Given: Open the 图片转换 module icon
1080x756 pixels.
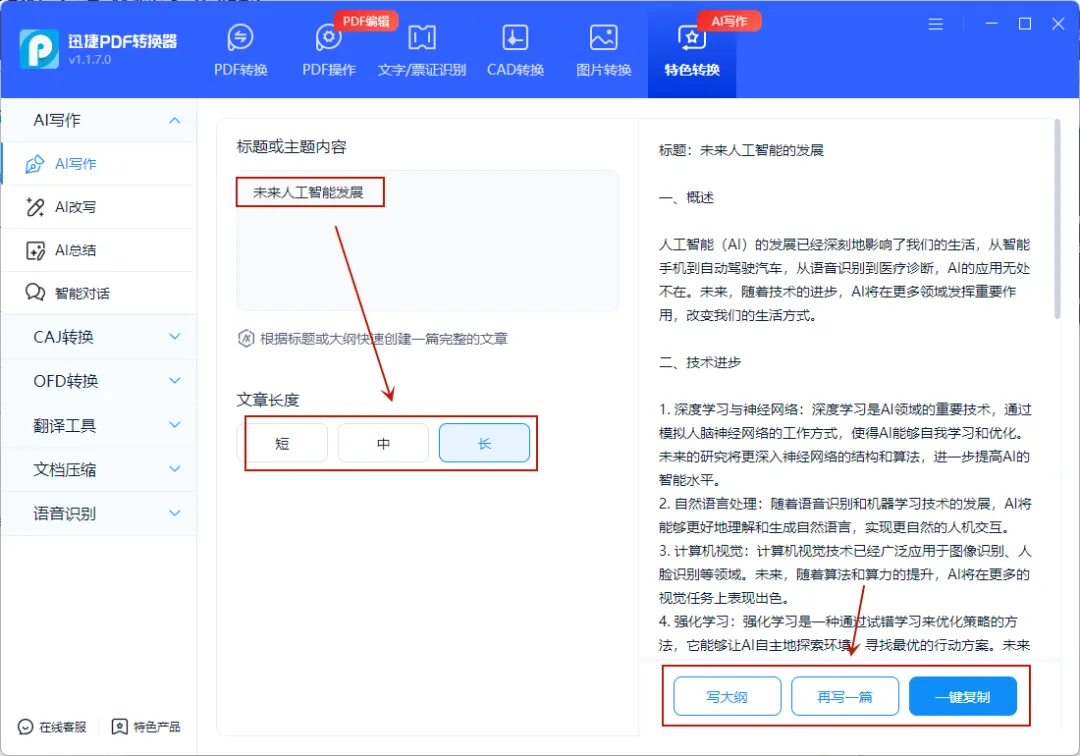Looking at the screenshot, I should click(603, 37).
